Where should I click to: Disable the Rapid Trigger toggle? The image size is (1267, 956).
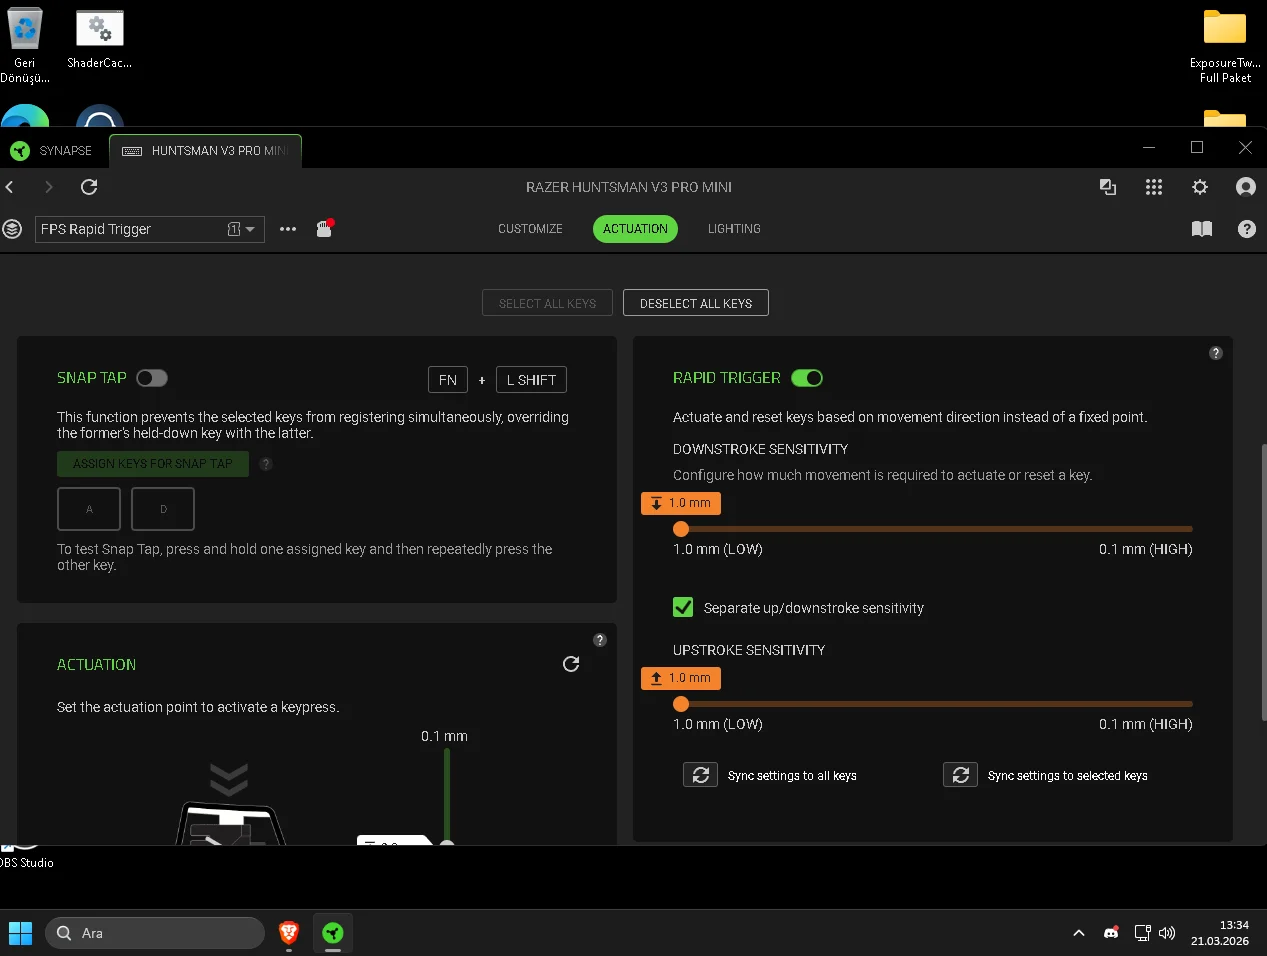click(807, 378)
